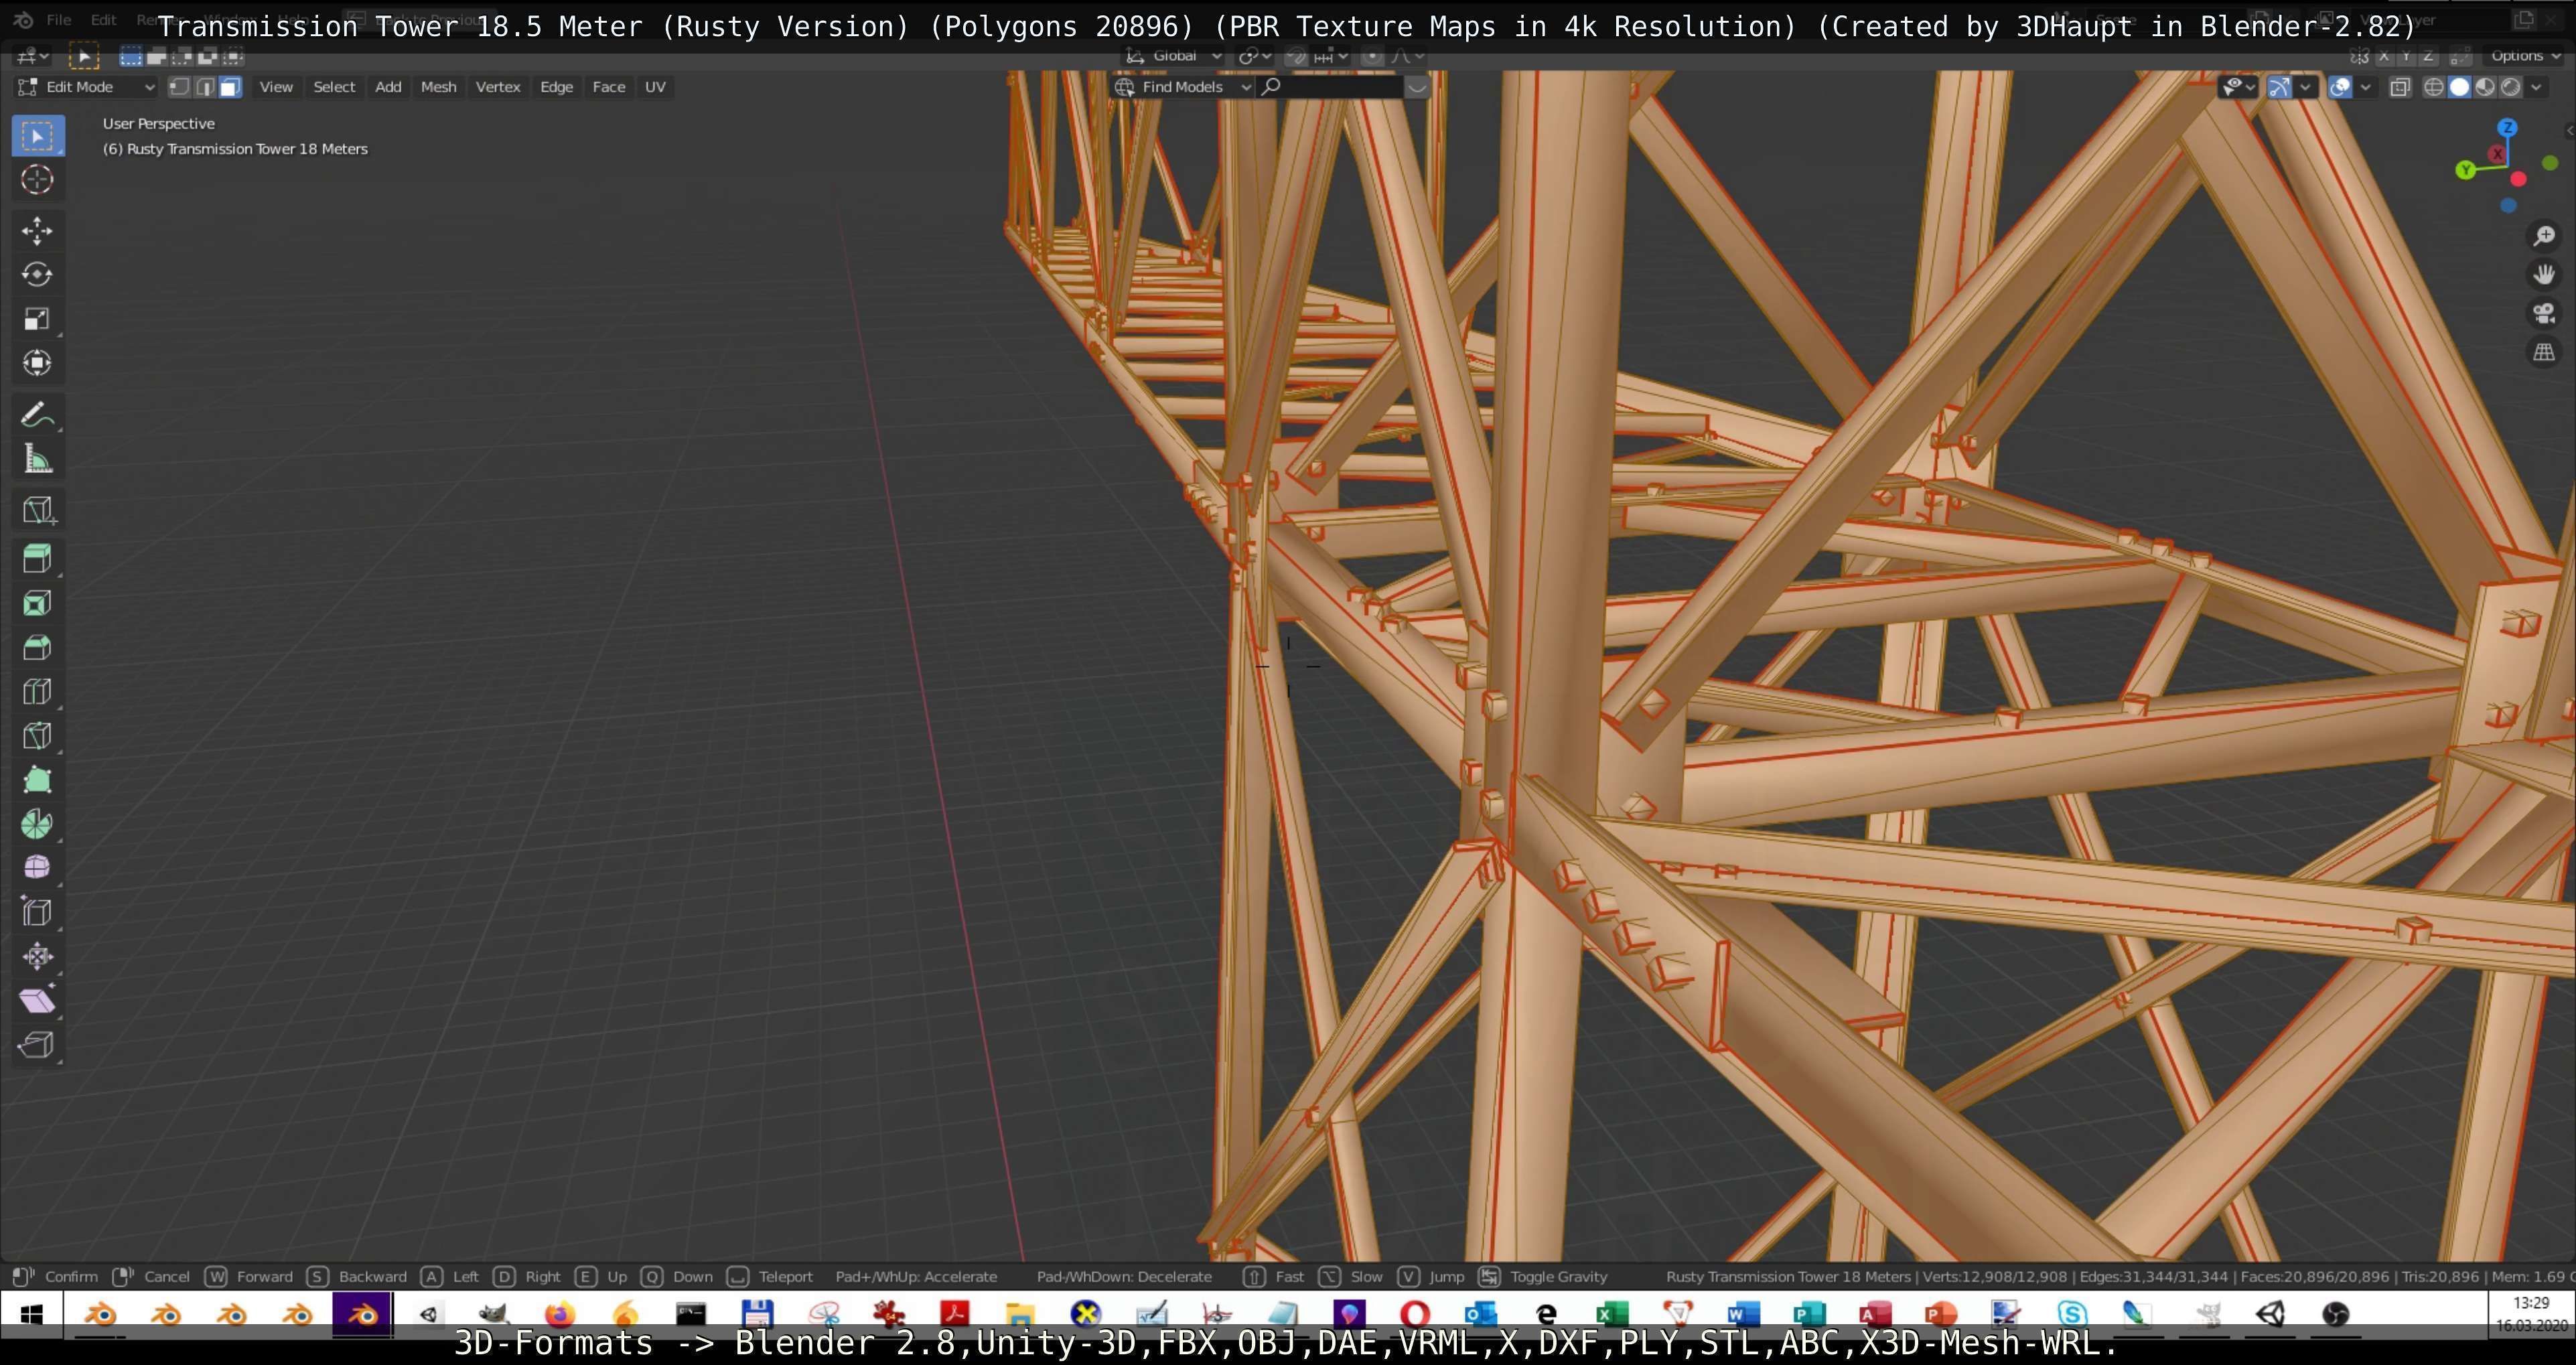Expand the shading options arrow
The image size is (2576, 1365).
(2536, 87)
